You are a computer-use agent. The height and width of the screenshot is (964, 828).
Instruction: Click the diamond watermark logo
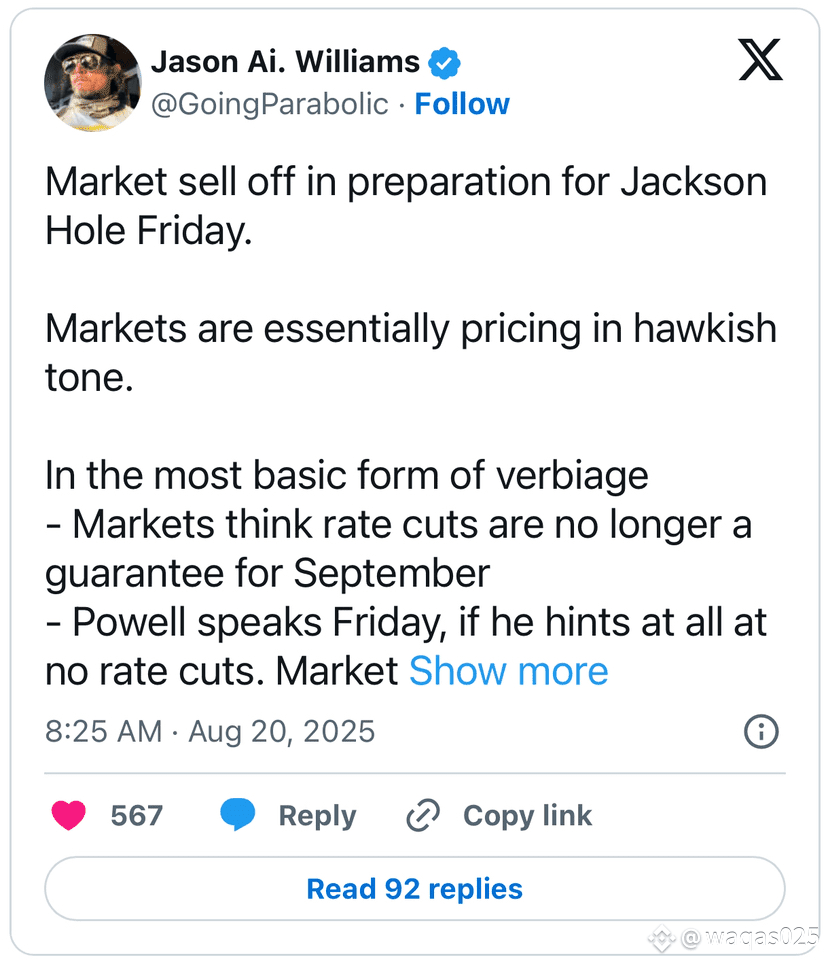pyautogui.click(x=663, y=938)
